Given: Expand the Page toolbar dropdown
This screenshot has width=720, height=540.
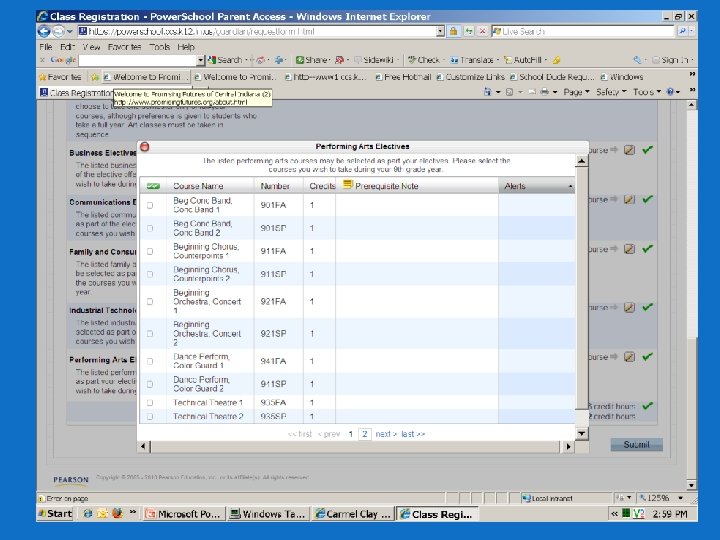Looking at the screenshot, I should coord(576,92).
